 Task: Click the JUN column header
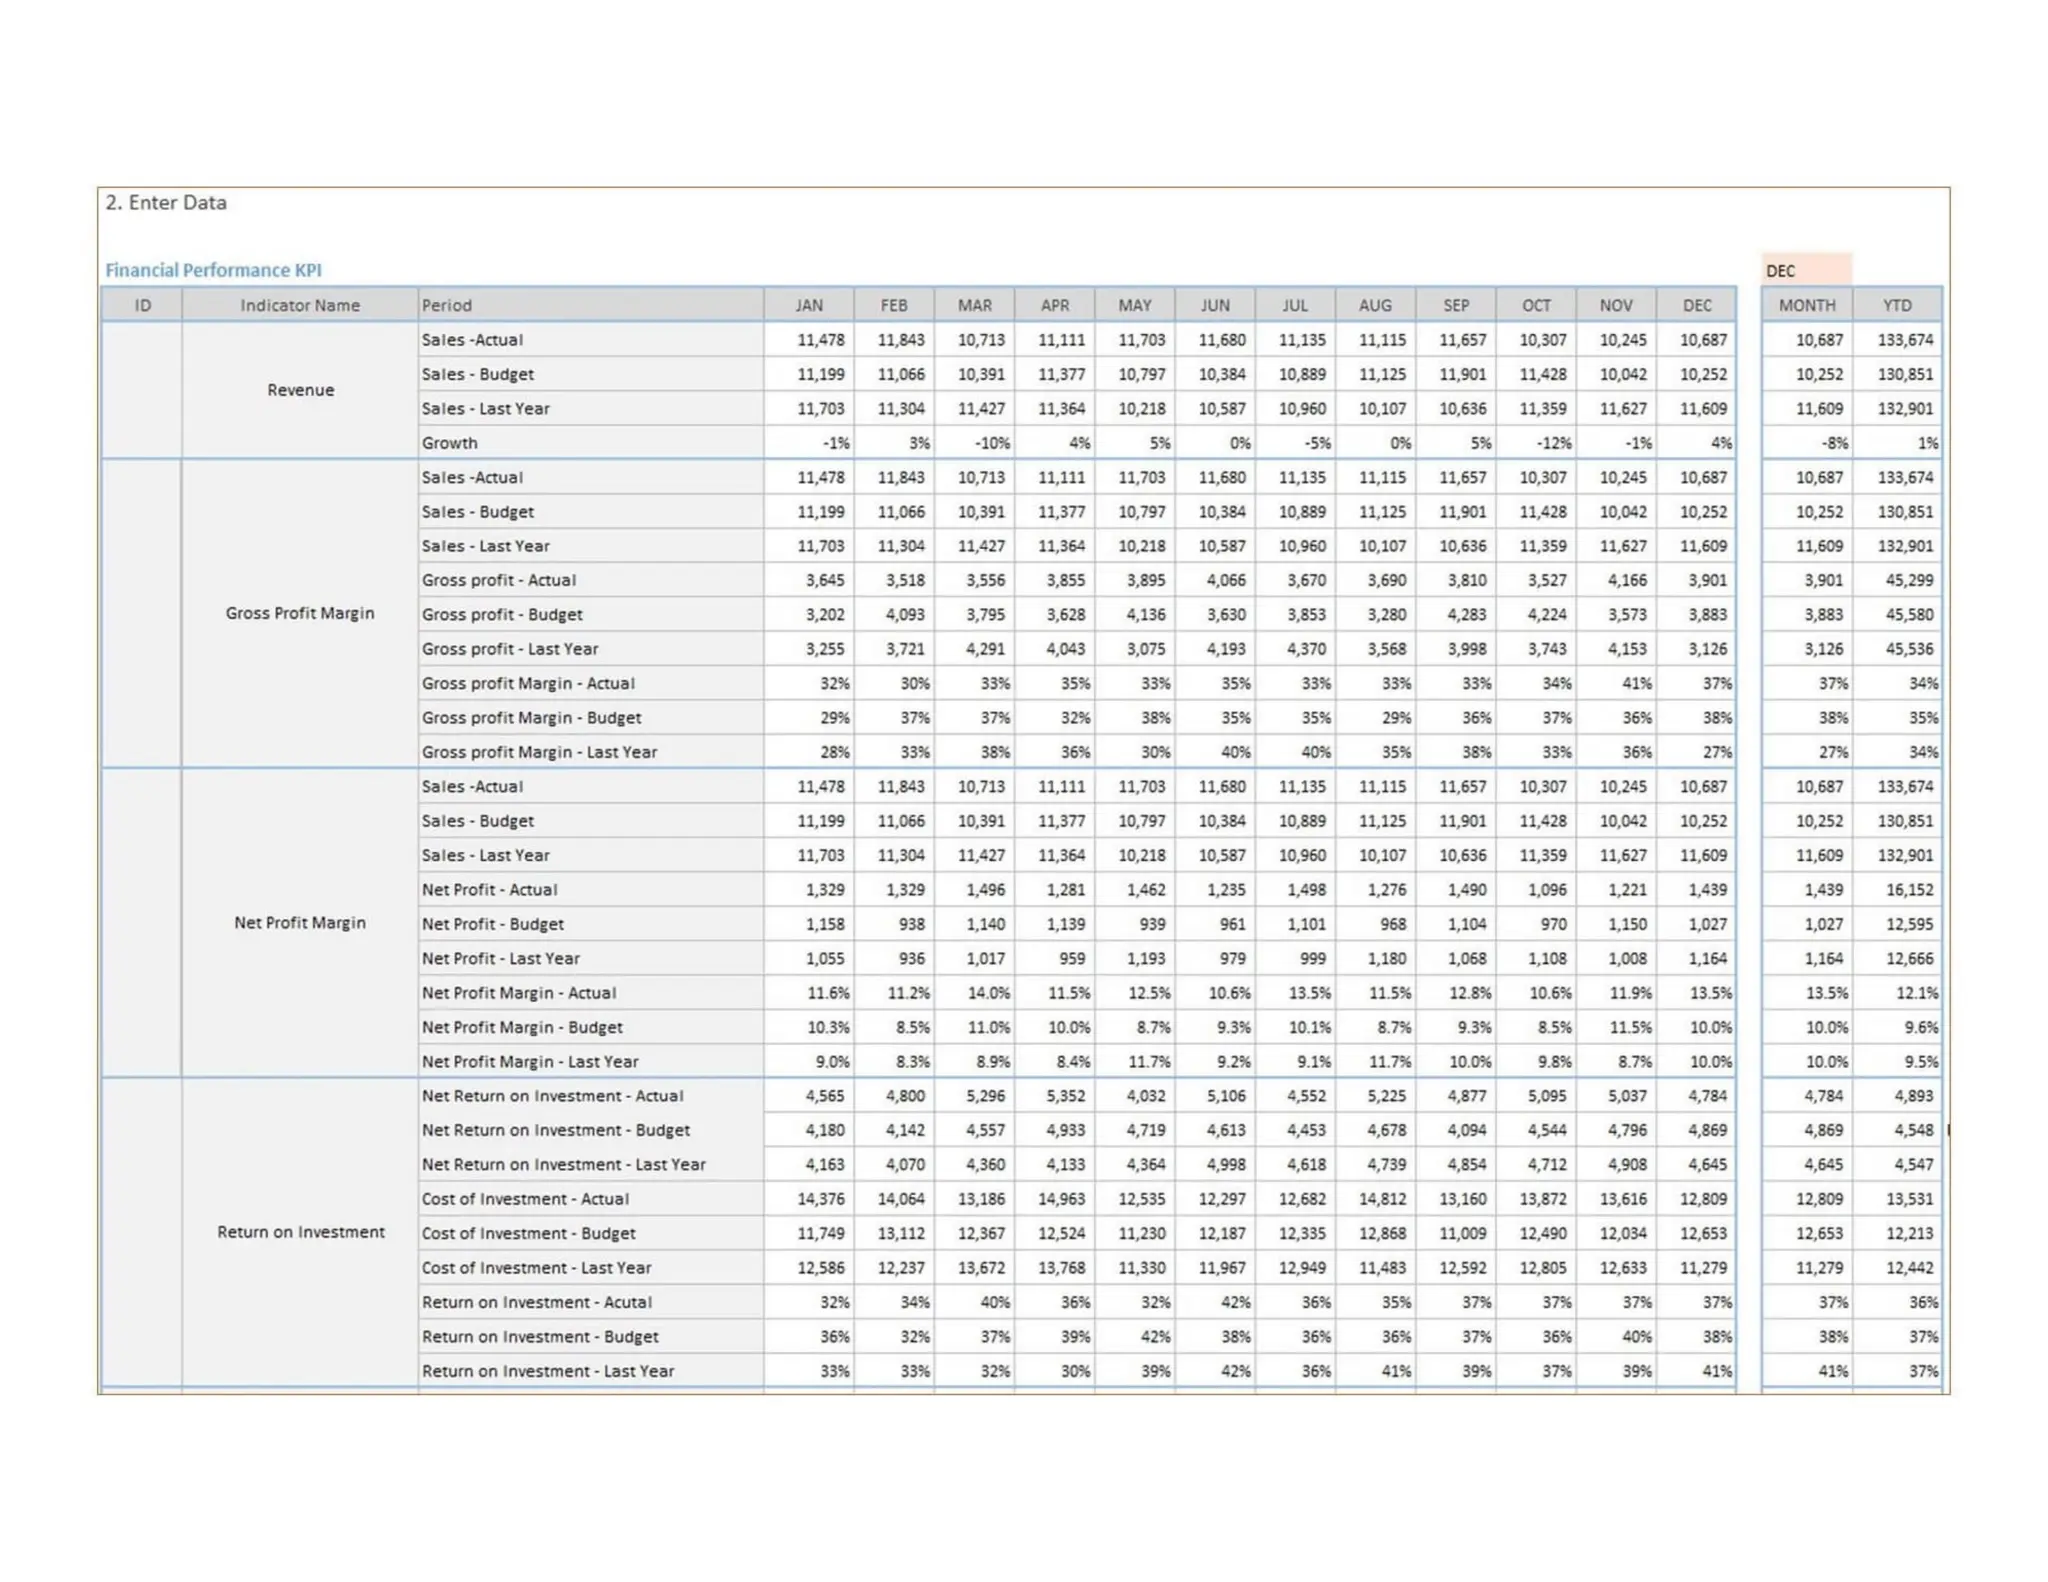(x=1215, y=305)
